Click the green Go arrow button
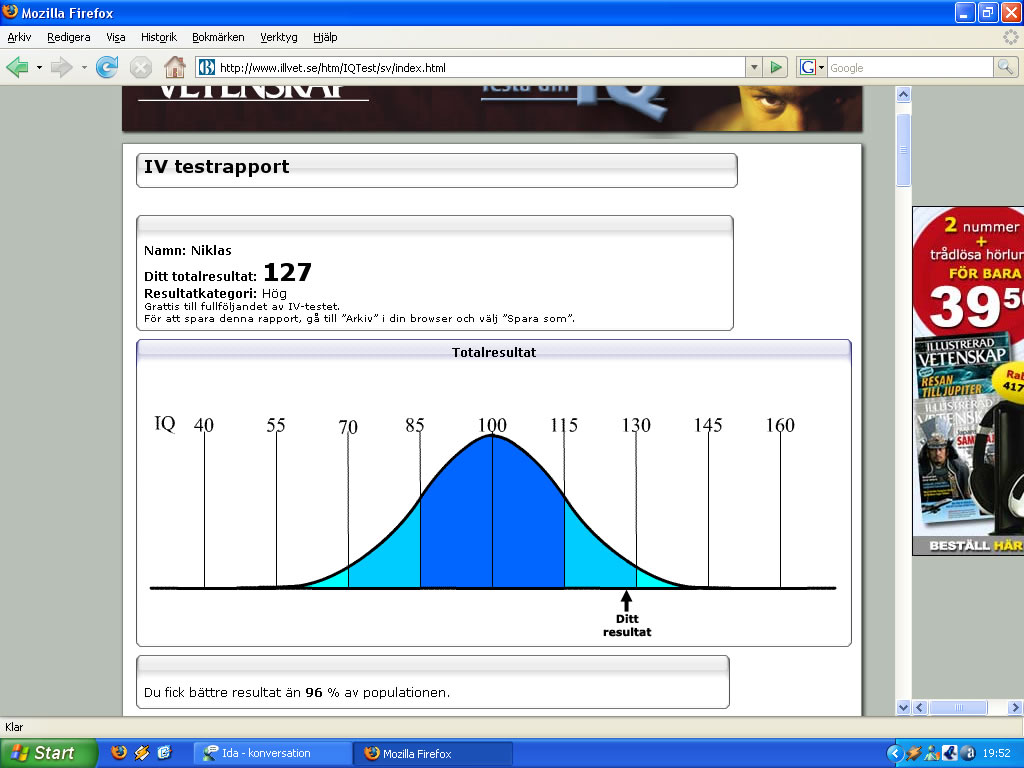The height and width of the screenshot is (768, 1024). point(776,67)
